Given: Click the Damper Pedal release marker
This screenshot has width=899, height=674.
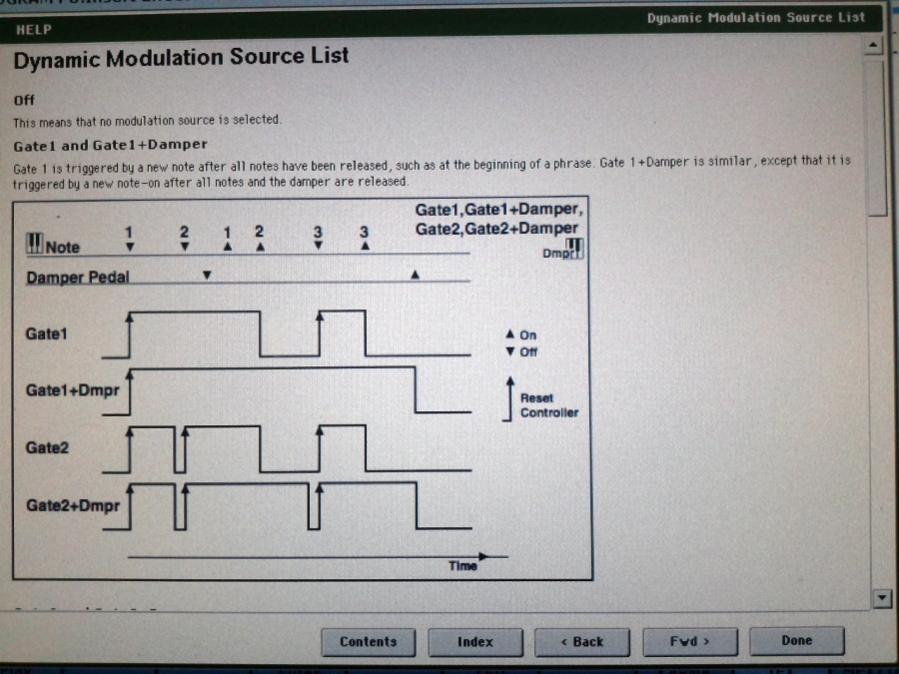Looking at the screenshot, I should coord(415,275).
